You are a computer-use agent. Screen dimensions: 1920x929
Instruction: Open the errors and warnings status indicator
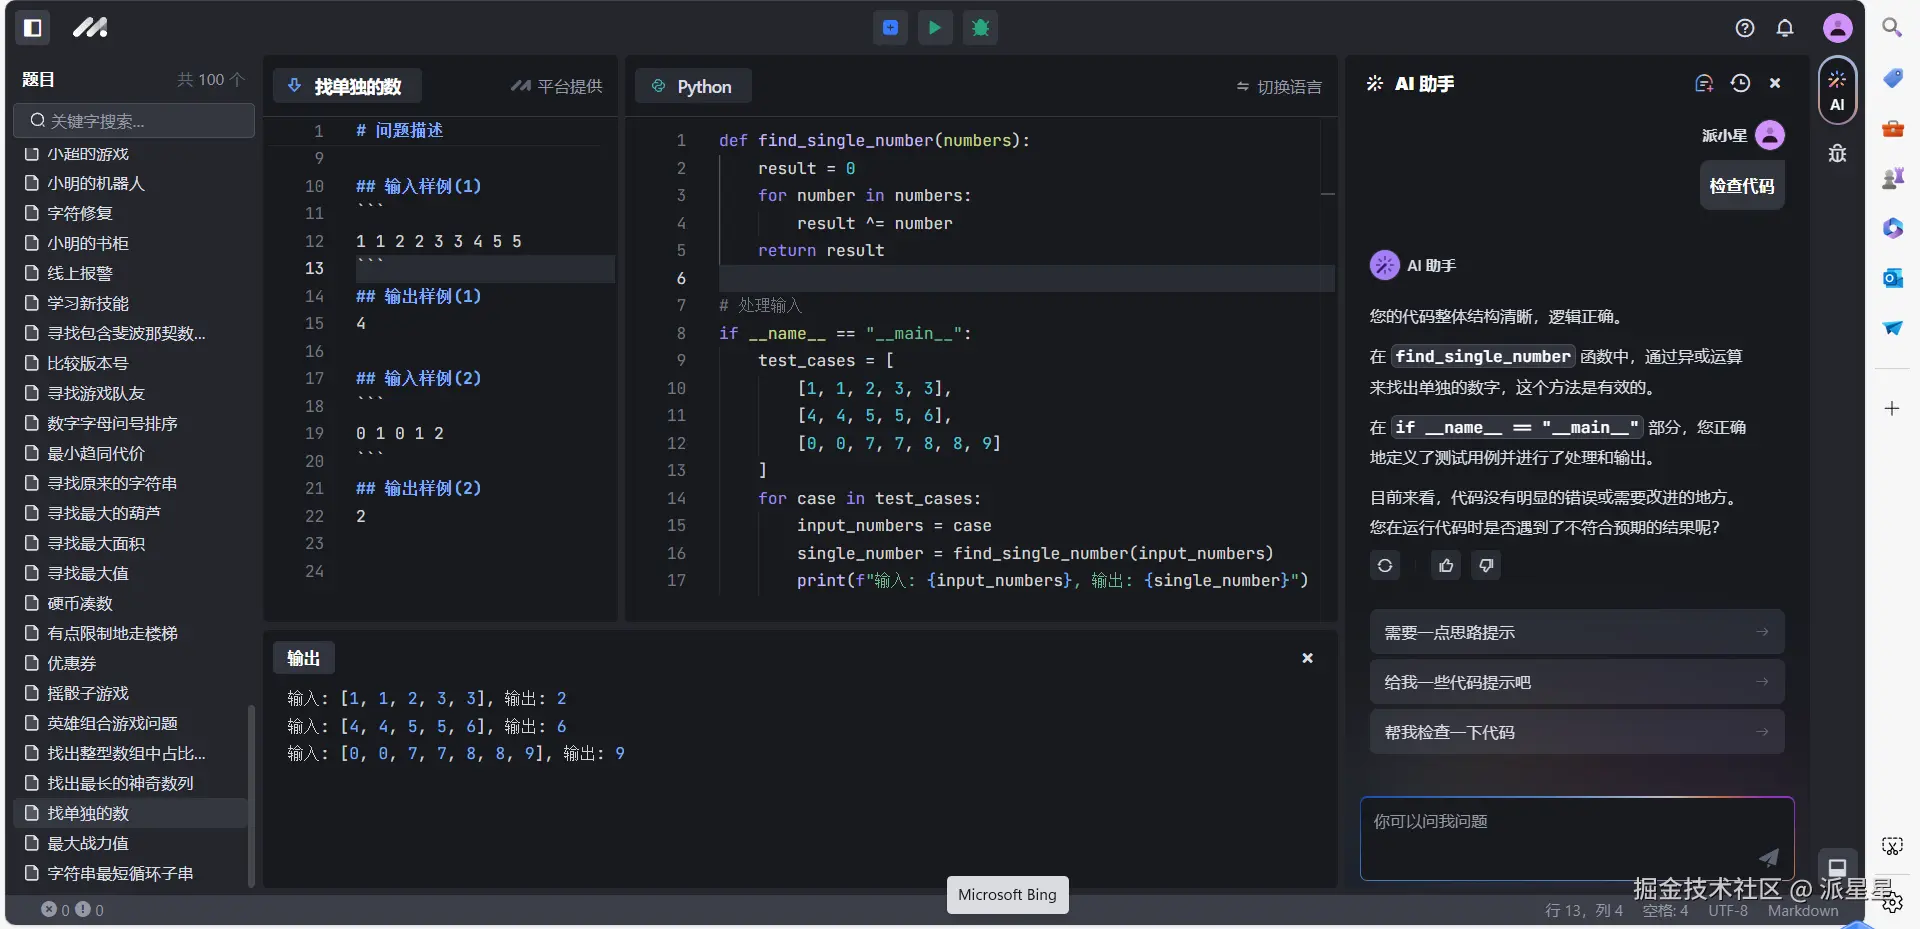72,910
